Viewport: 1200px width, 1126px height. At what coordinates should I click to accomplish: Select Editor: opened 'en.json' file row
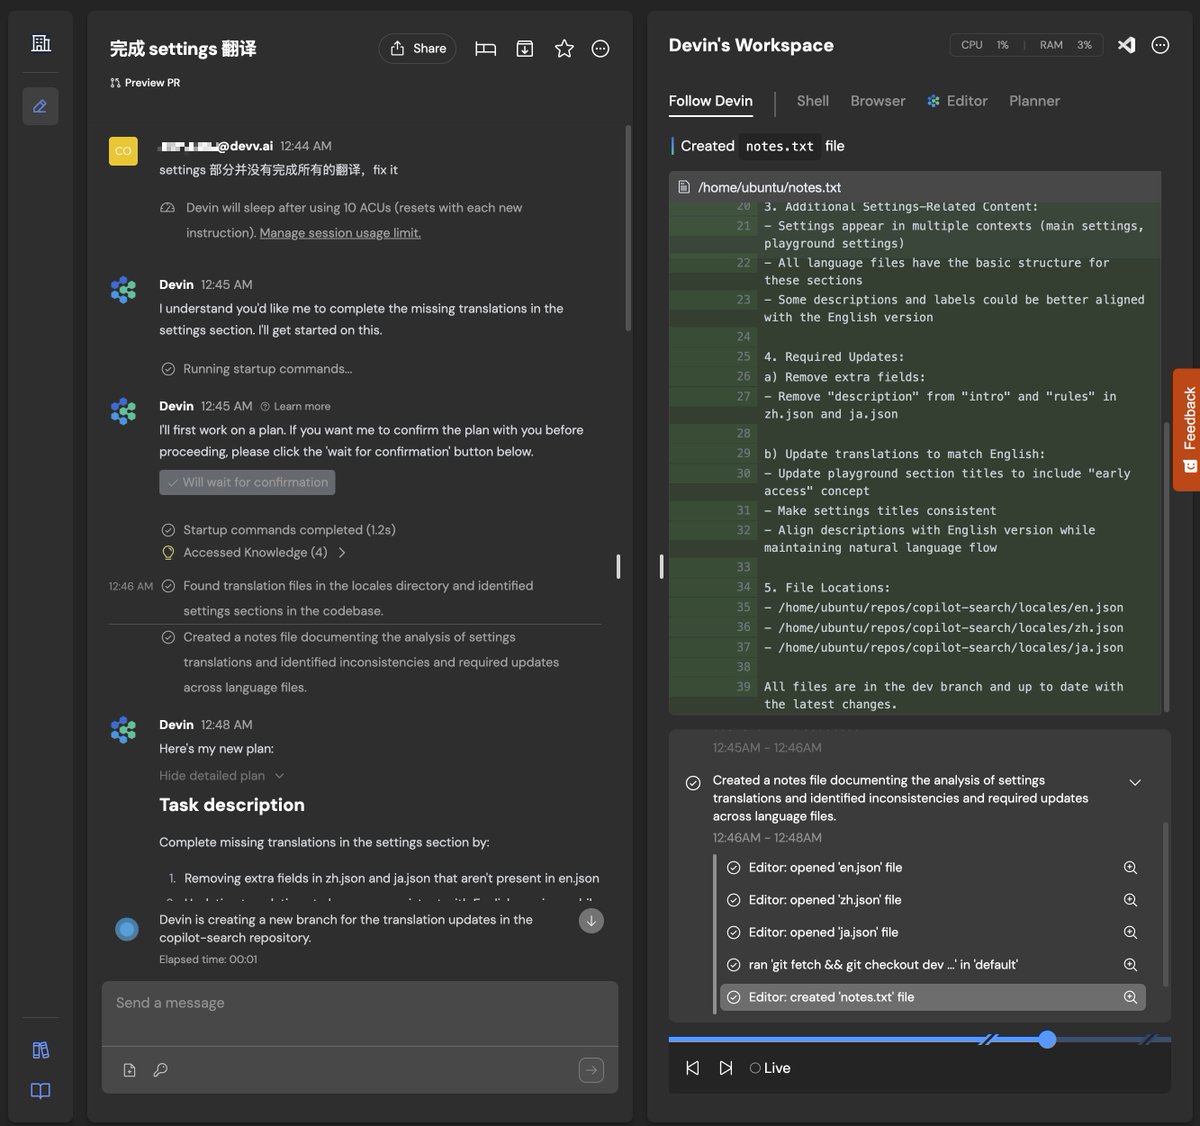[x=932, y=868]
